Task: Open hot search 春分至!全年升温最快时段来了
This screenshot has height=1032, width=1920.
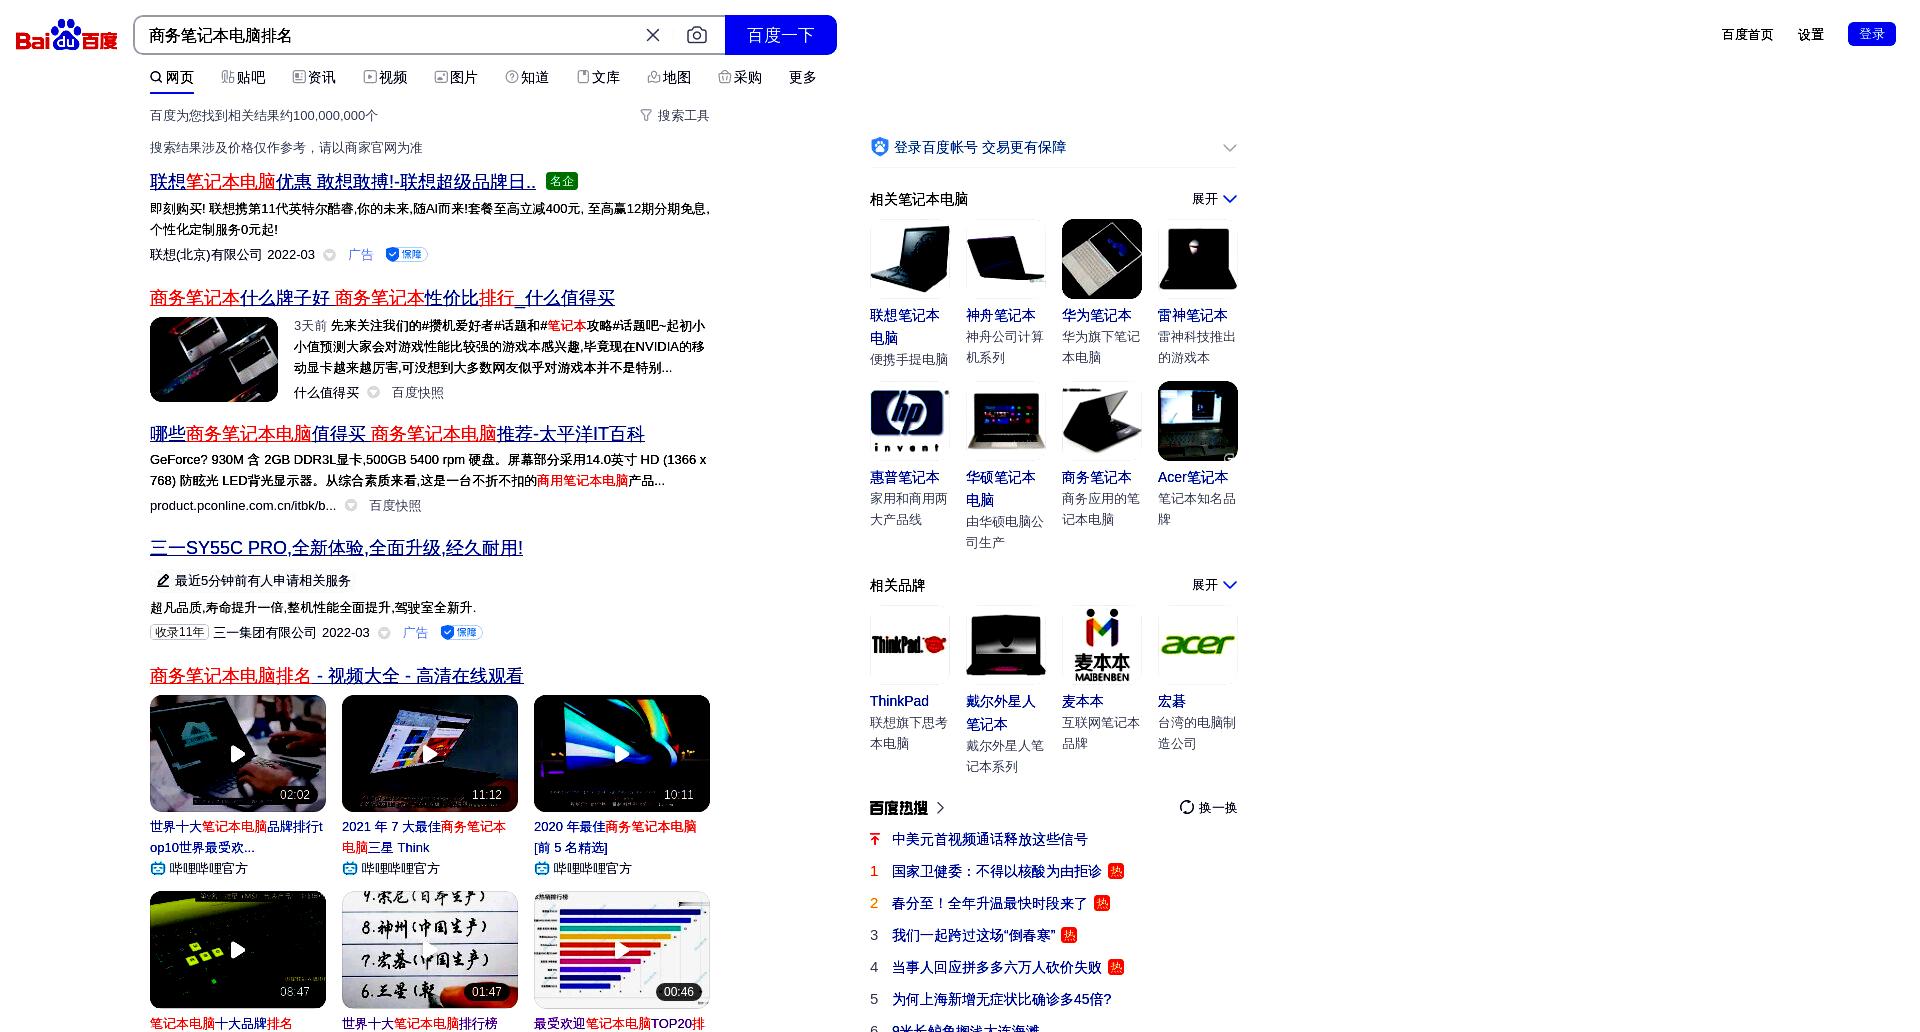Action: pos(989,904)
